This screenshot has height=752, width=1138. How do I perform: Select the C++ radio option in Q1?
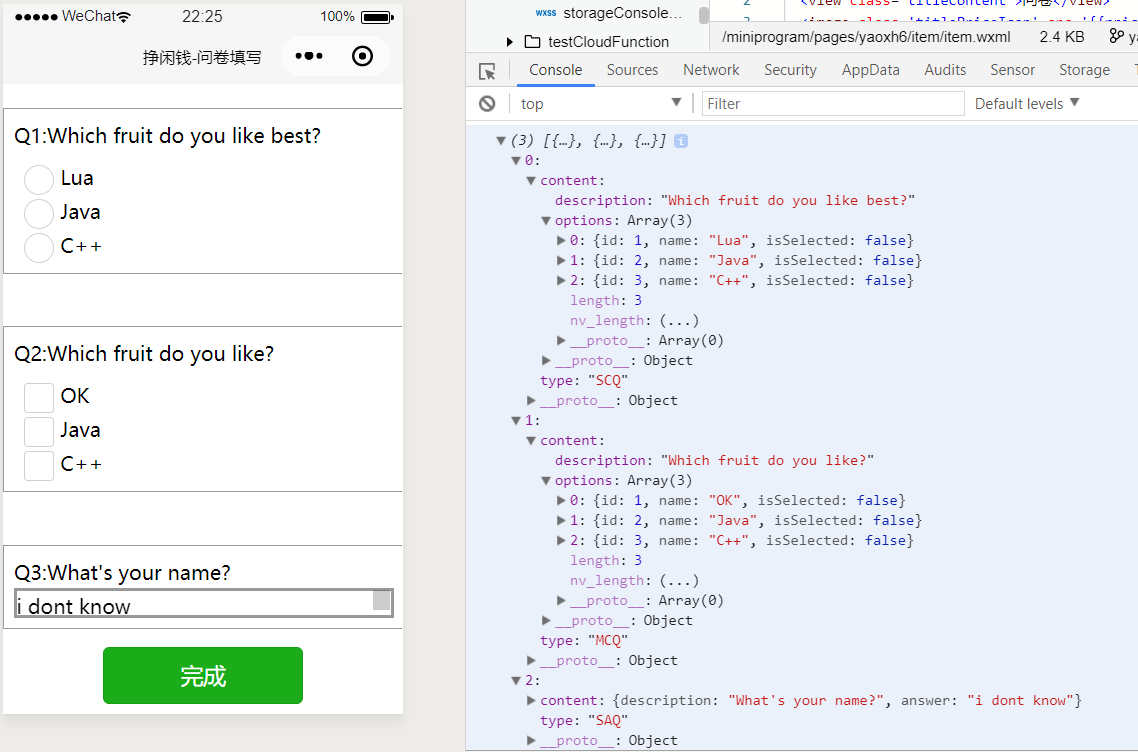coord(39,248)
